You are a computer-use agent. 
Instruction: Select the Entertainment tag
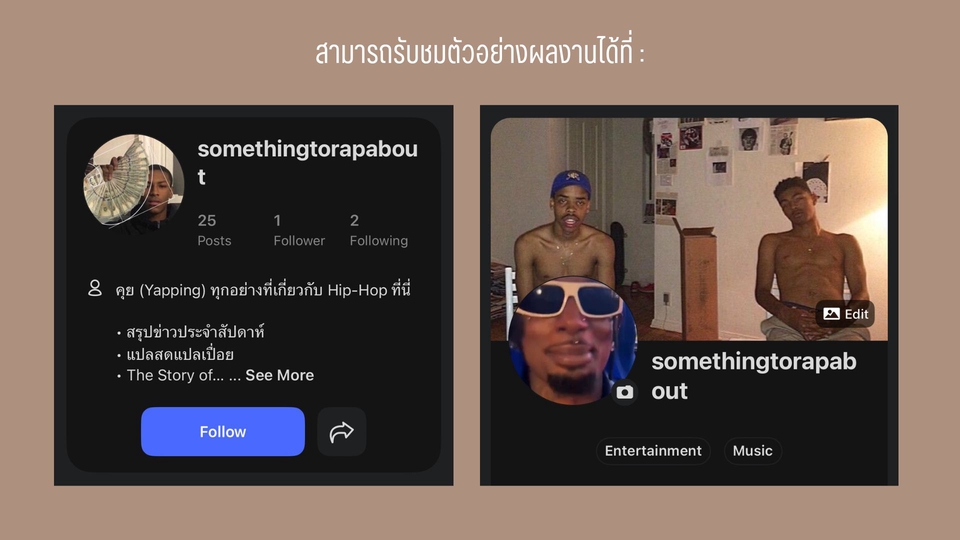click(653, 451)
